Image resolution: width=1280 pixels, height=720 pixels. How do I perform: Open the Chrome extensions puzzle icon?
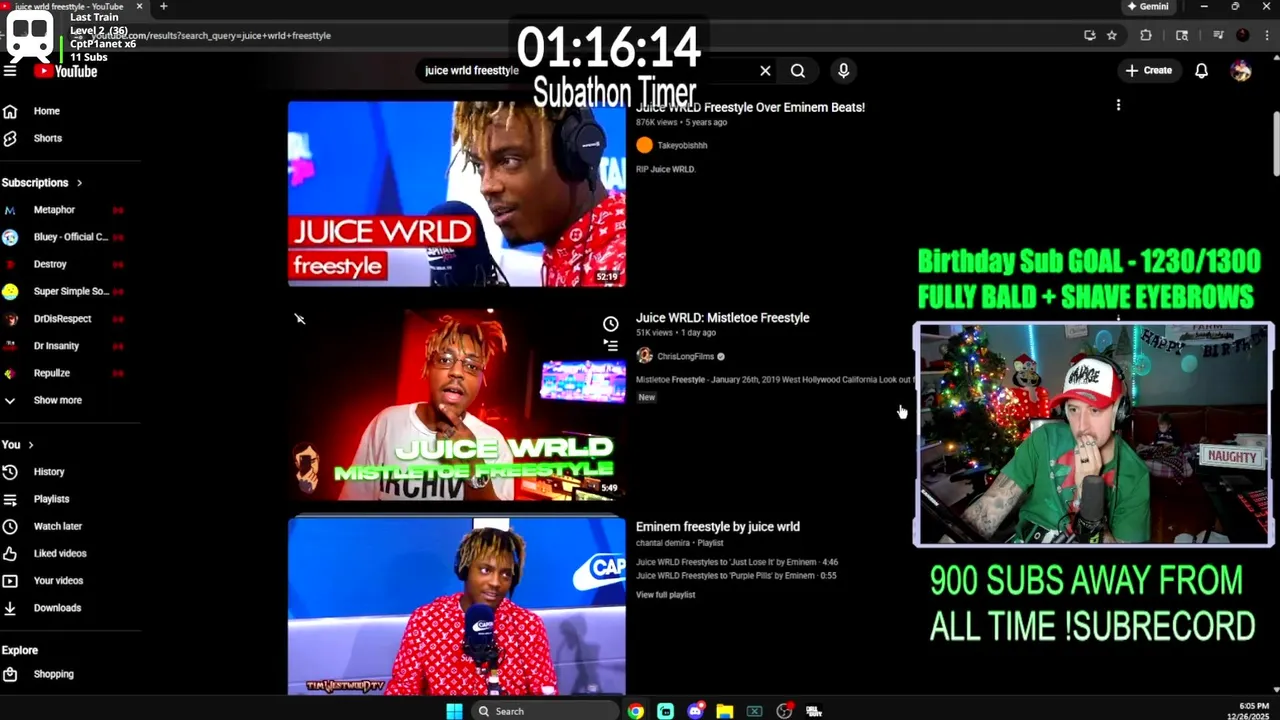tap(1146, 35)
